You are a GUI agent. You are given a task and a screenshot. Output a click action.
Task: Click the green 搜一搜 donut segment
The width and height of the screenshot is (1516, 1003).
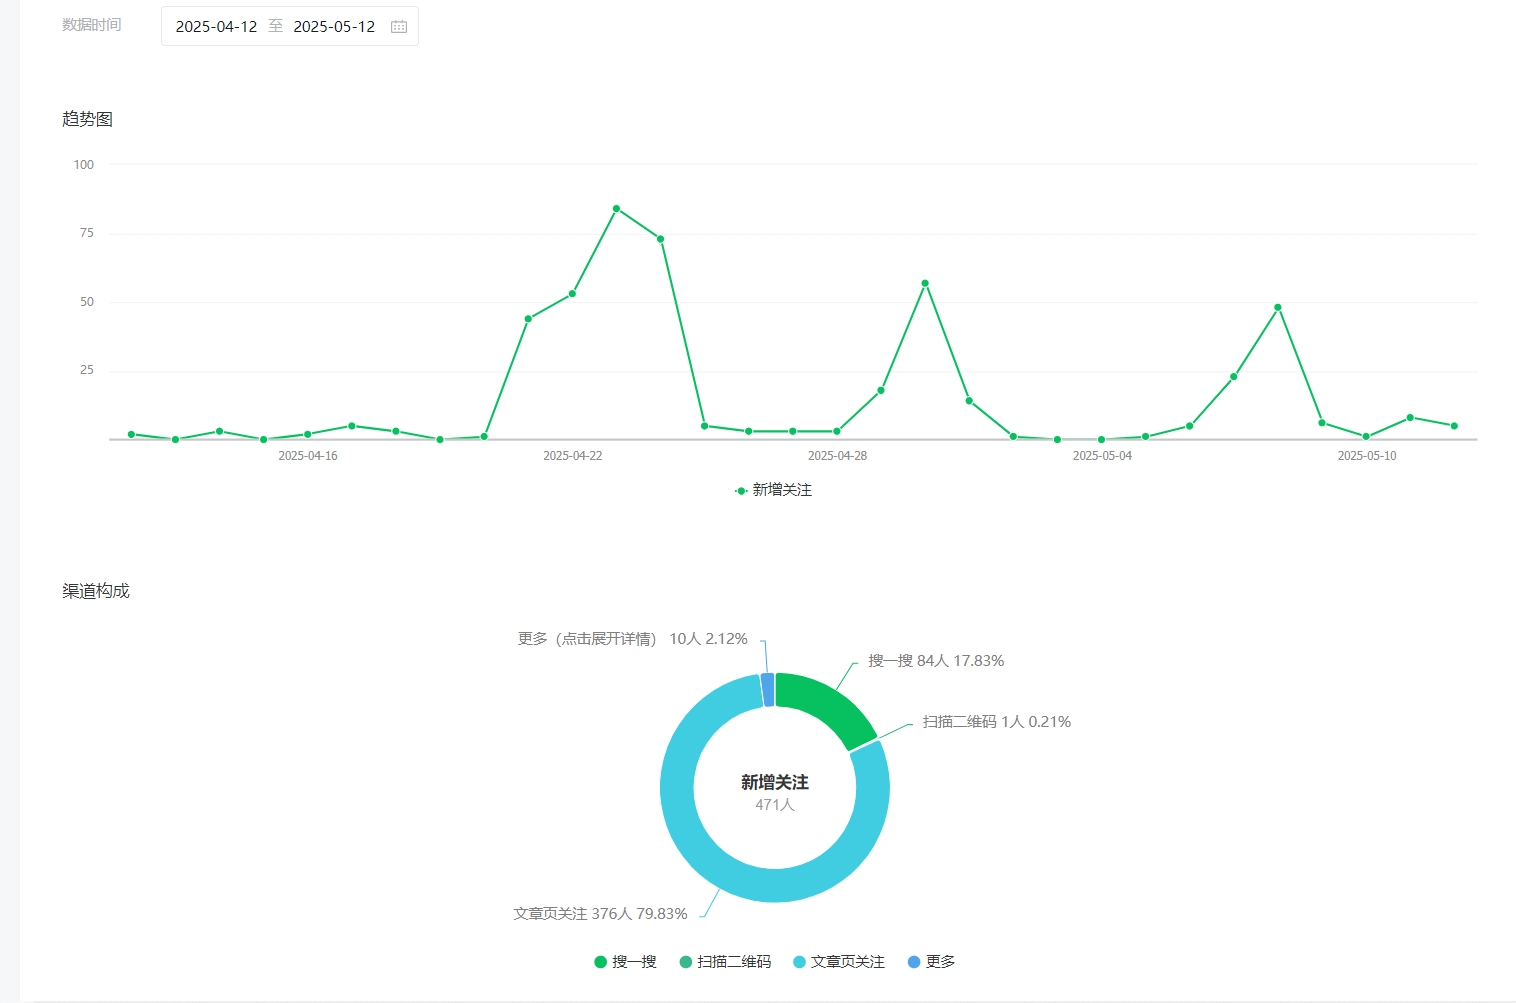(x=822, y=706)
